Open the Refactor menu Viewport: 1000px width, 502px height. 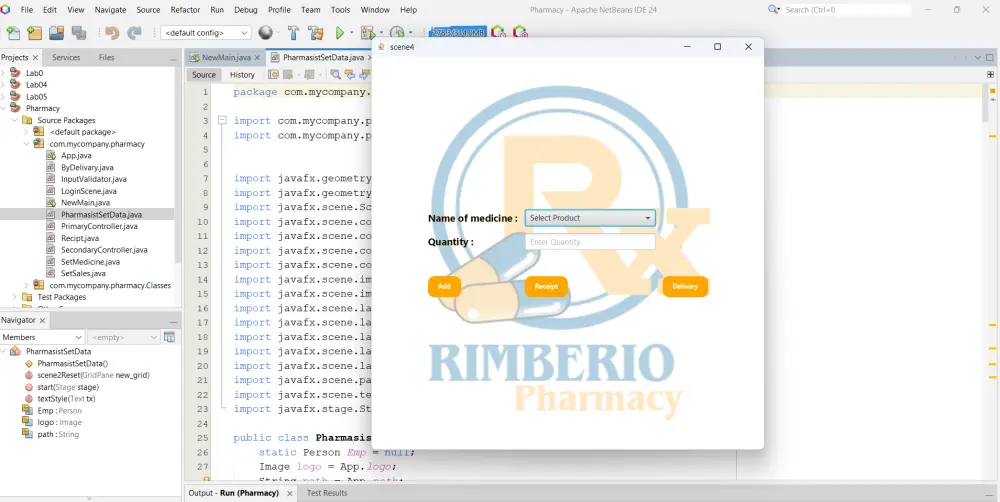point(186,10)
